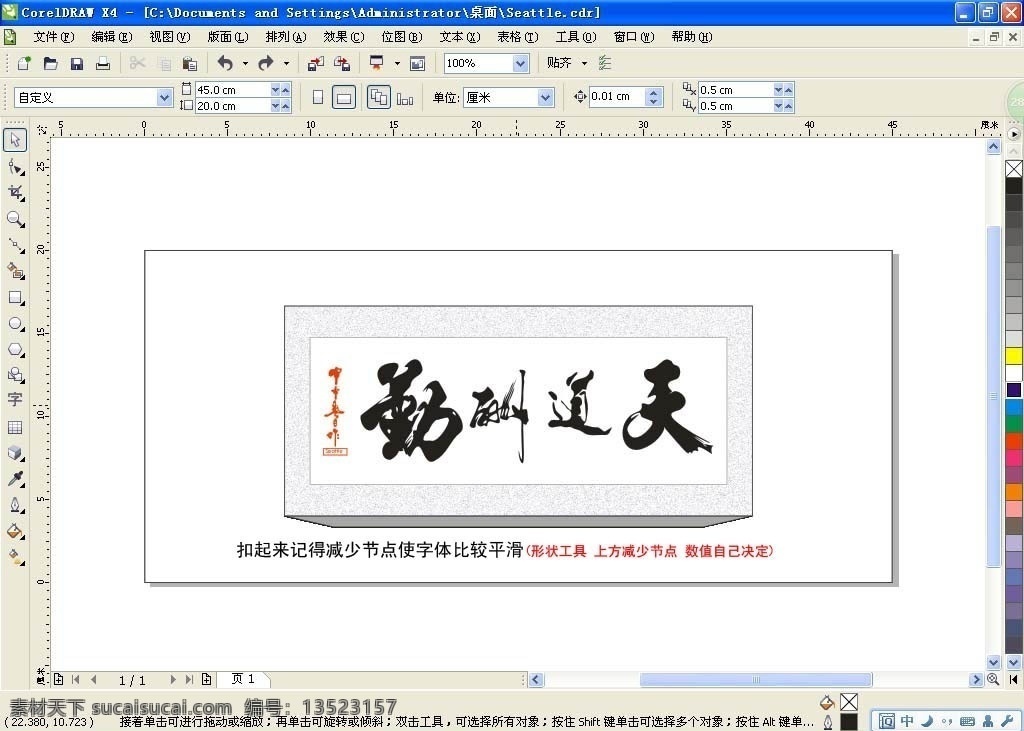Apply page layout to current page only
The image size is (1024, 731).
pos(405,99)
